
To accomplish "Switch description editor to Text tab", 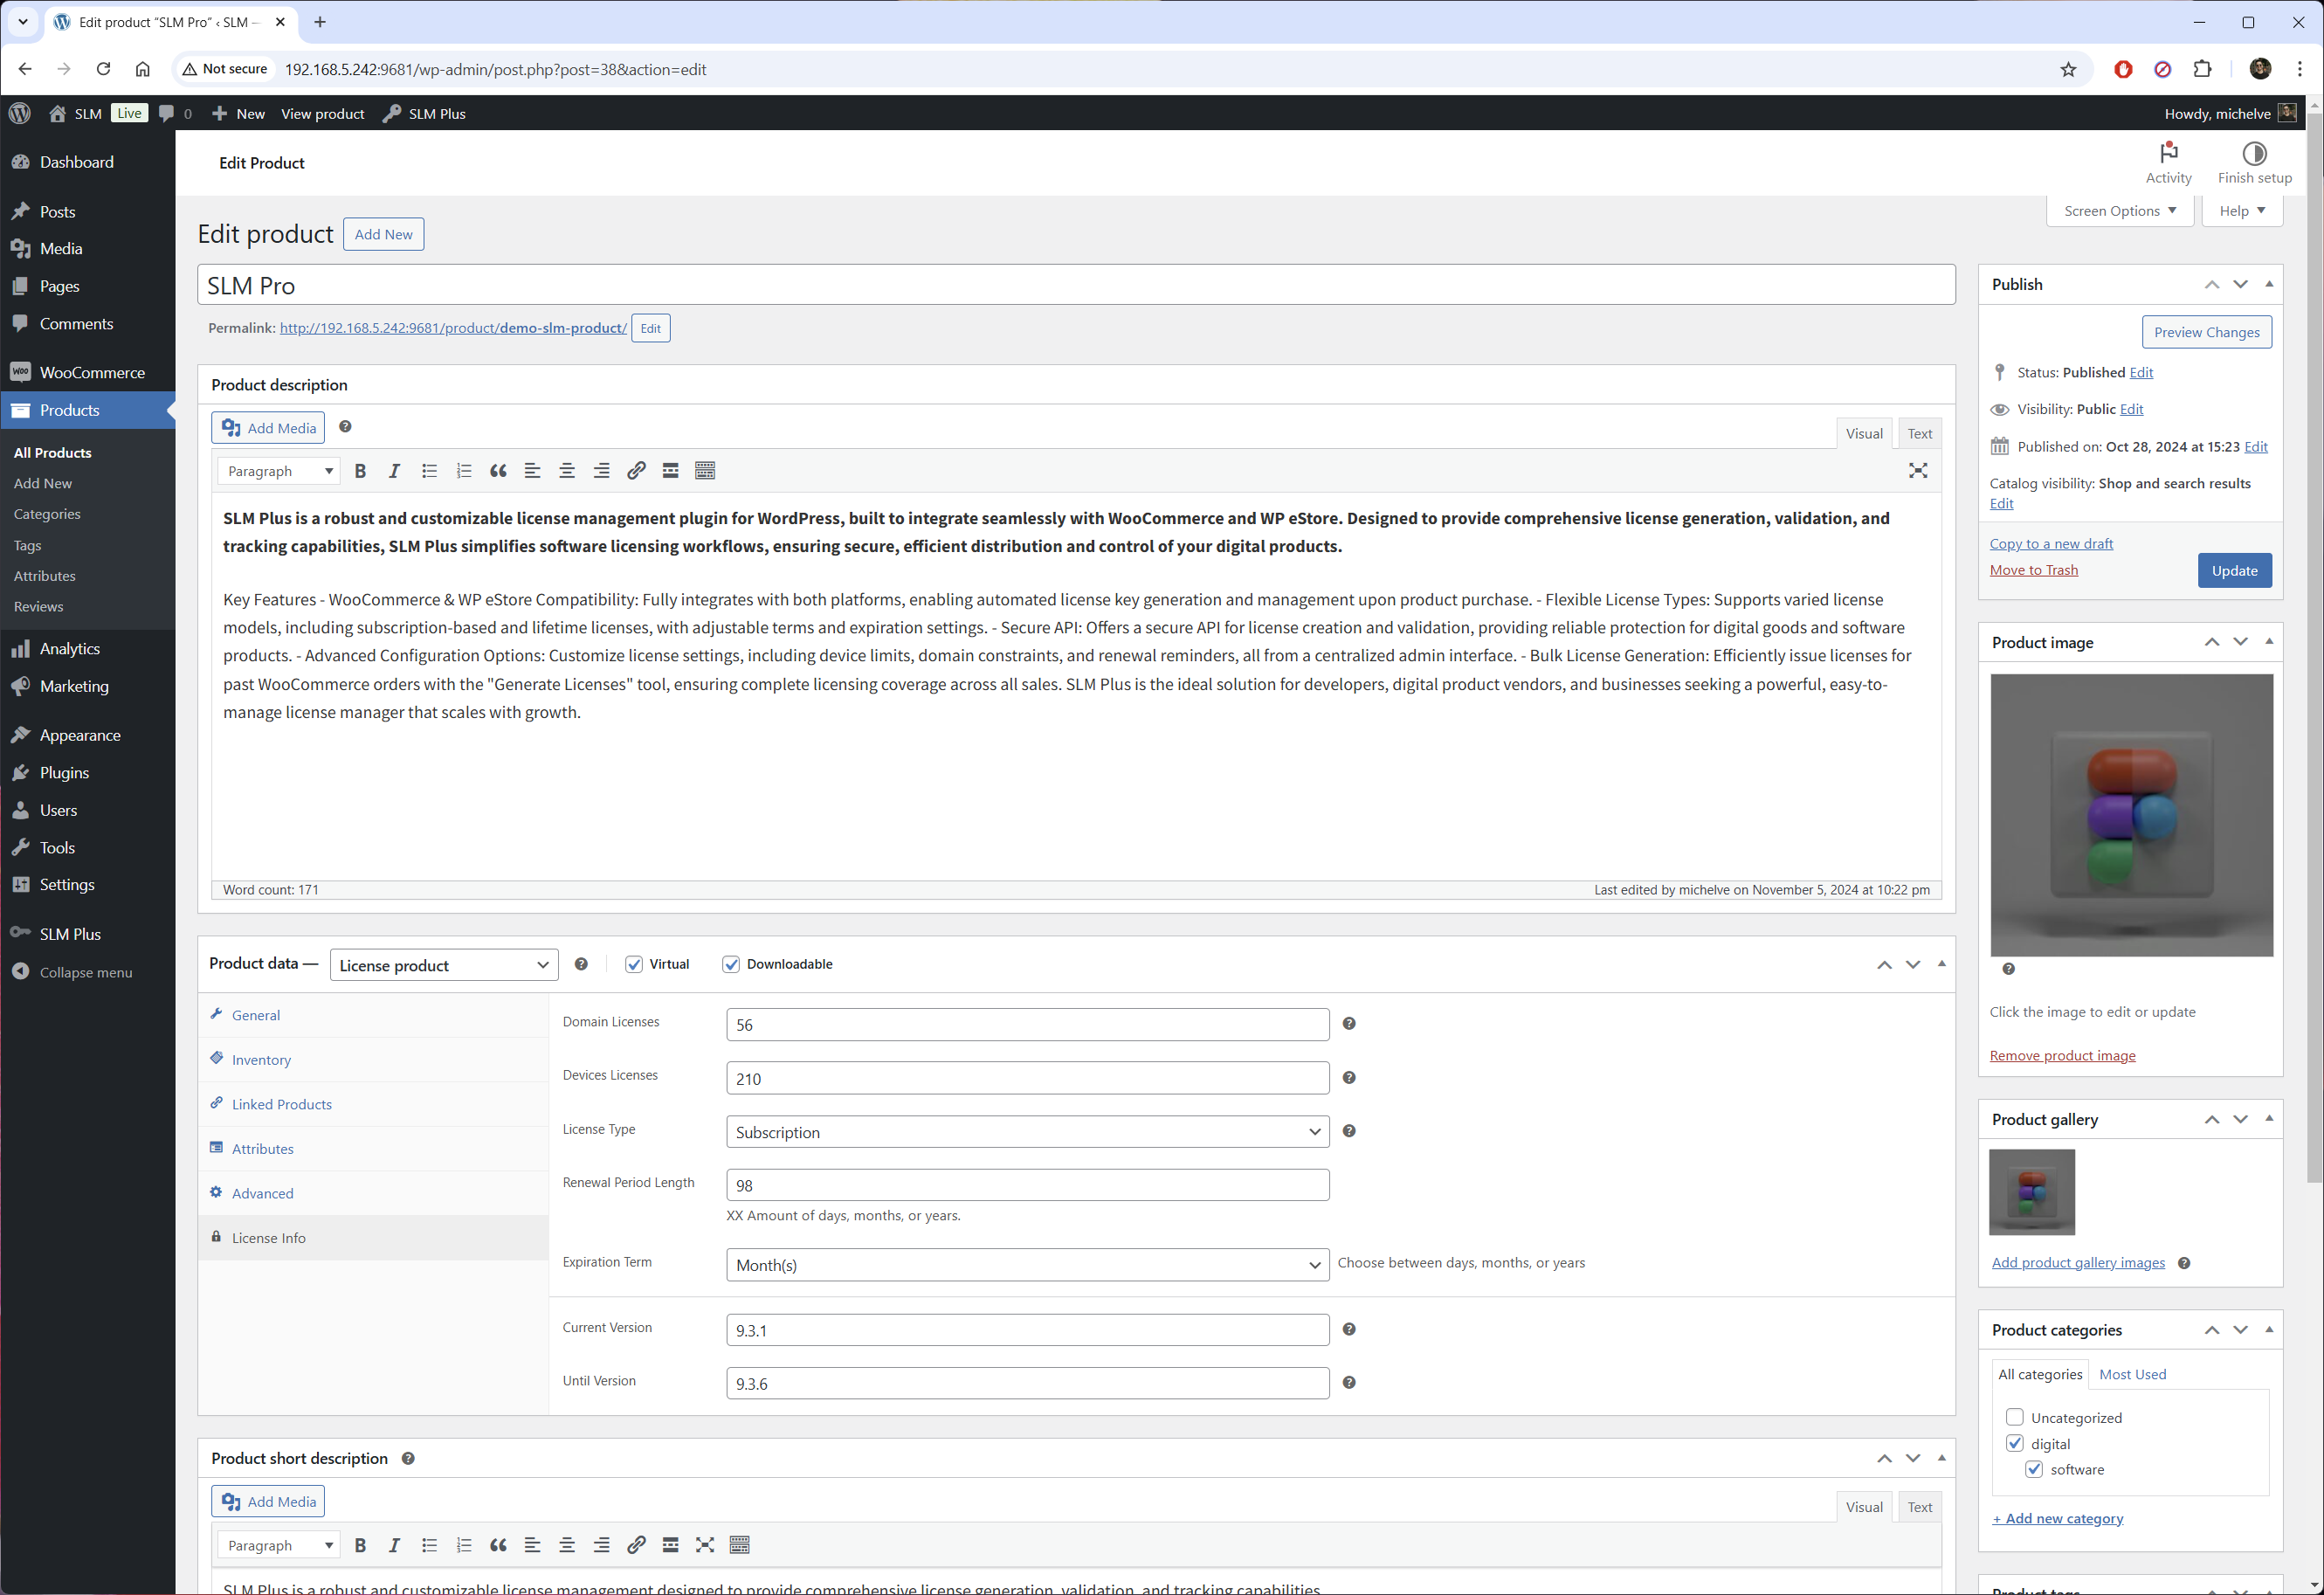I will tap(1918, 433).
